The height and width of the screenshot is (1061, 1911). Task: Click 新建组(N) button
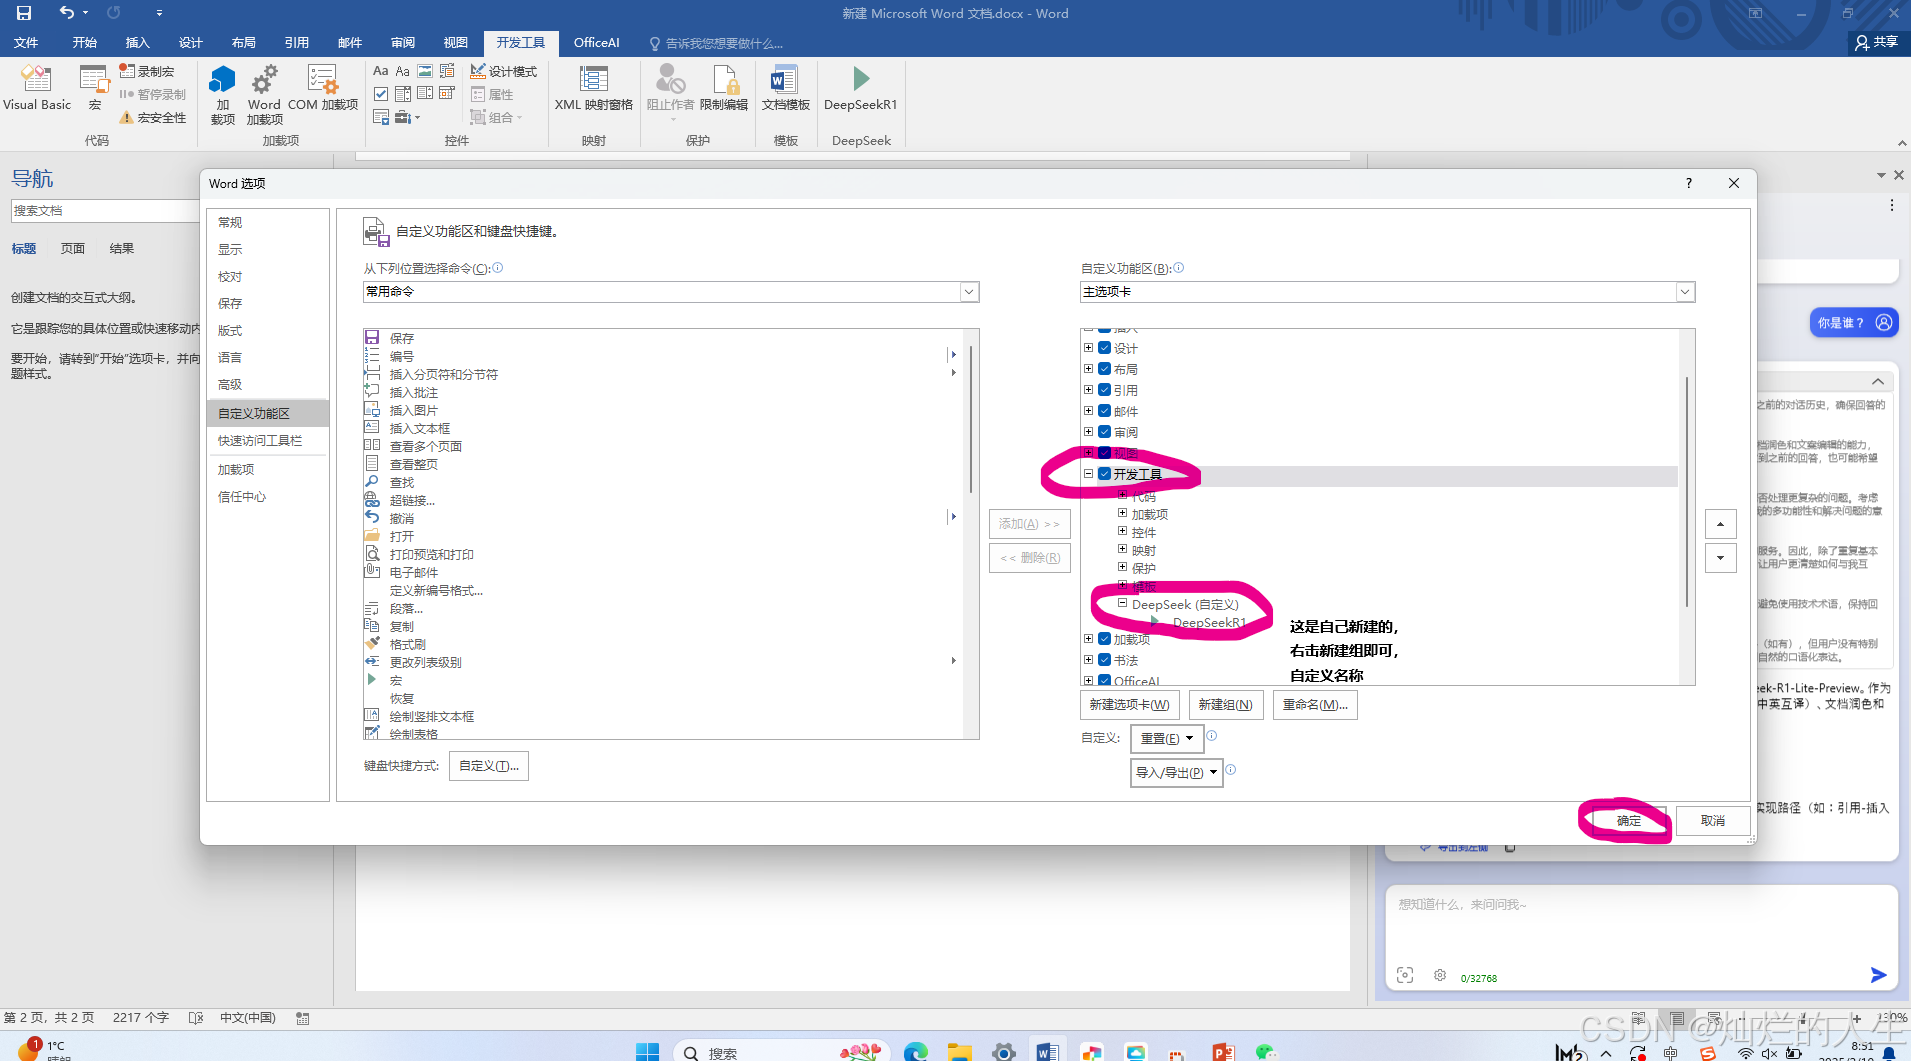[1225, 705]
